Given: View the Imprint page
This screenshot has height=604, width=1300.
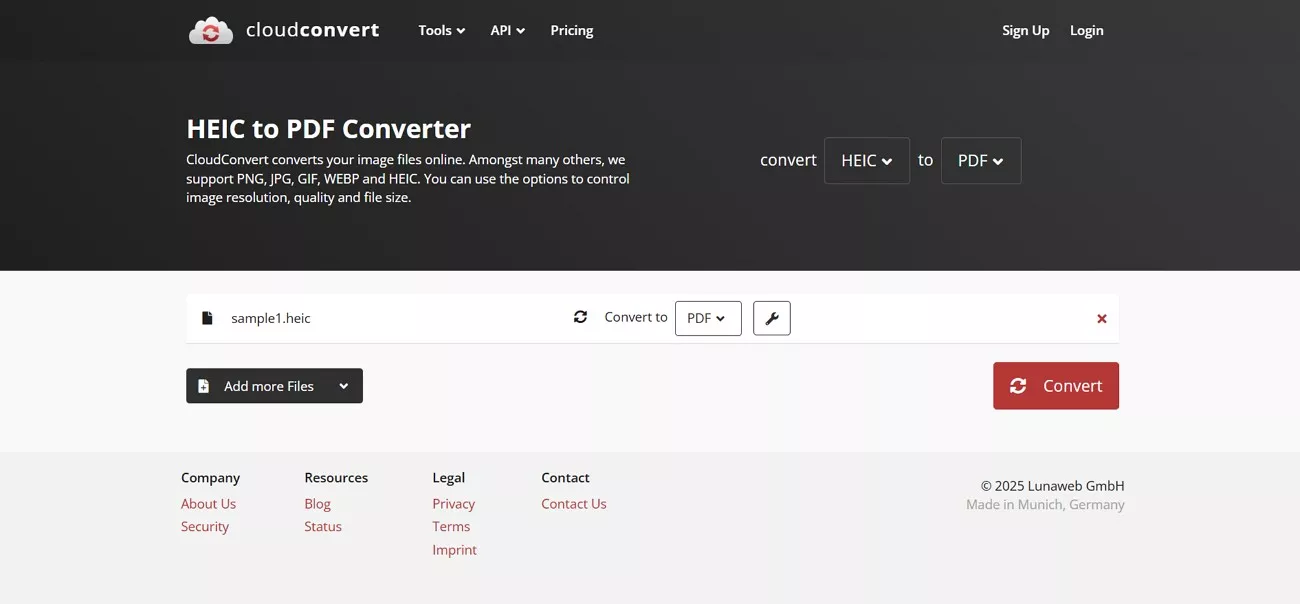Looking at the screenshot, I should click(454, 549).
